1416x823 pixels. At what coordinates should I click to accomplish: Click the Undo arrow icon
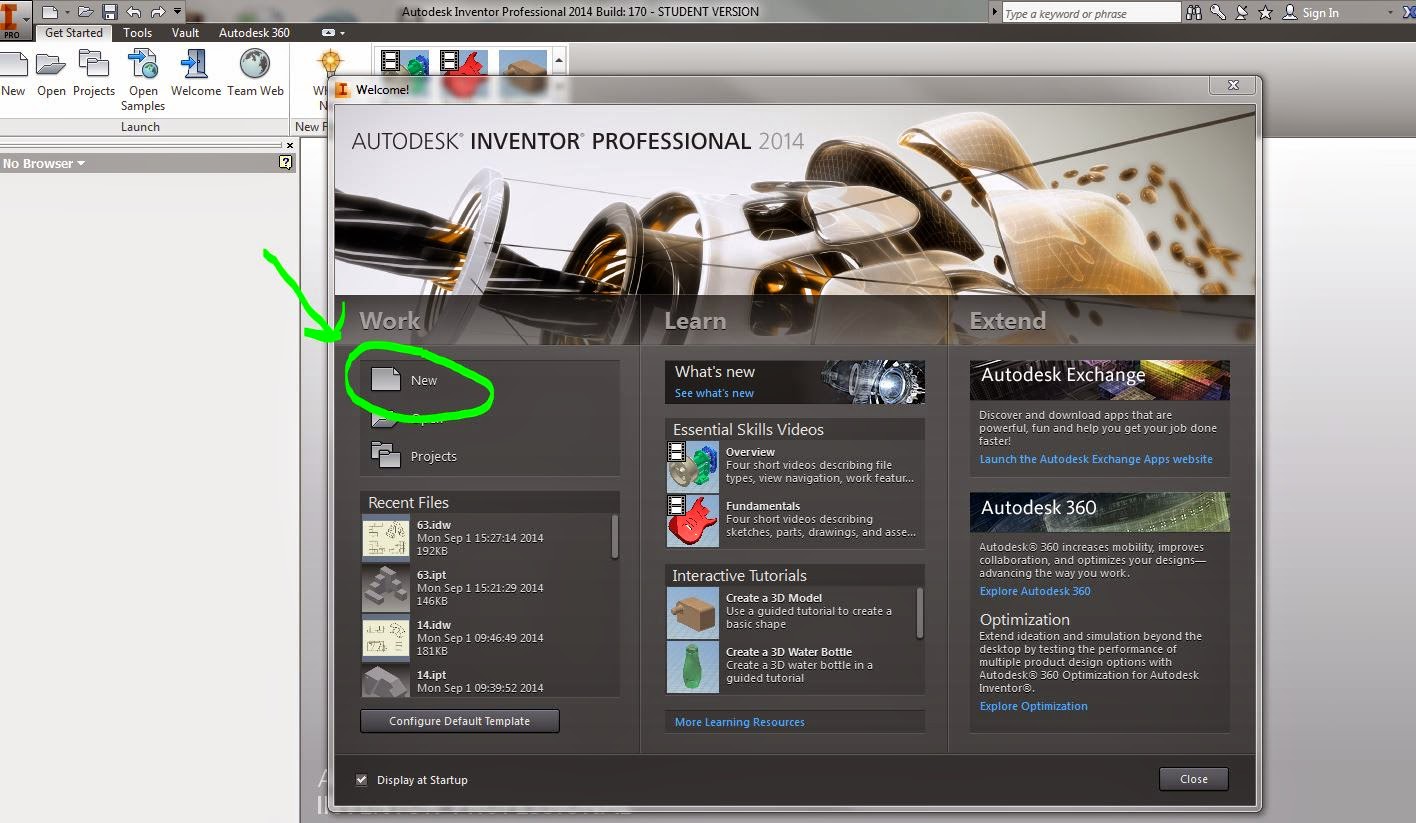coord(136,11)
